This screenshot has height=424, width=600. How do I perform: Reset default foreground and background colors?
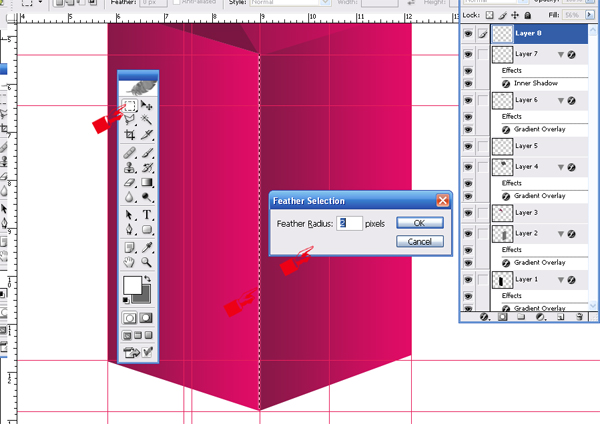[126, 300]
